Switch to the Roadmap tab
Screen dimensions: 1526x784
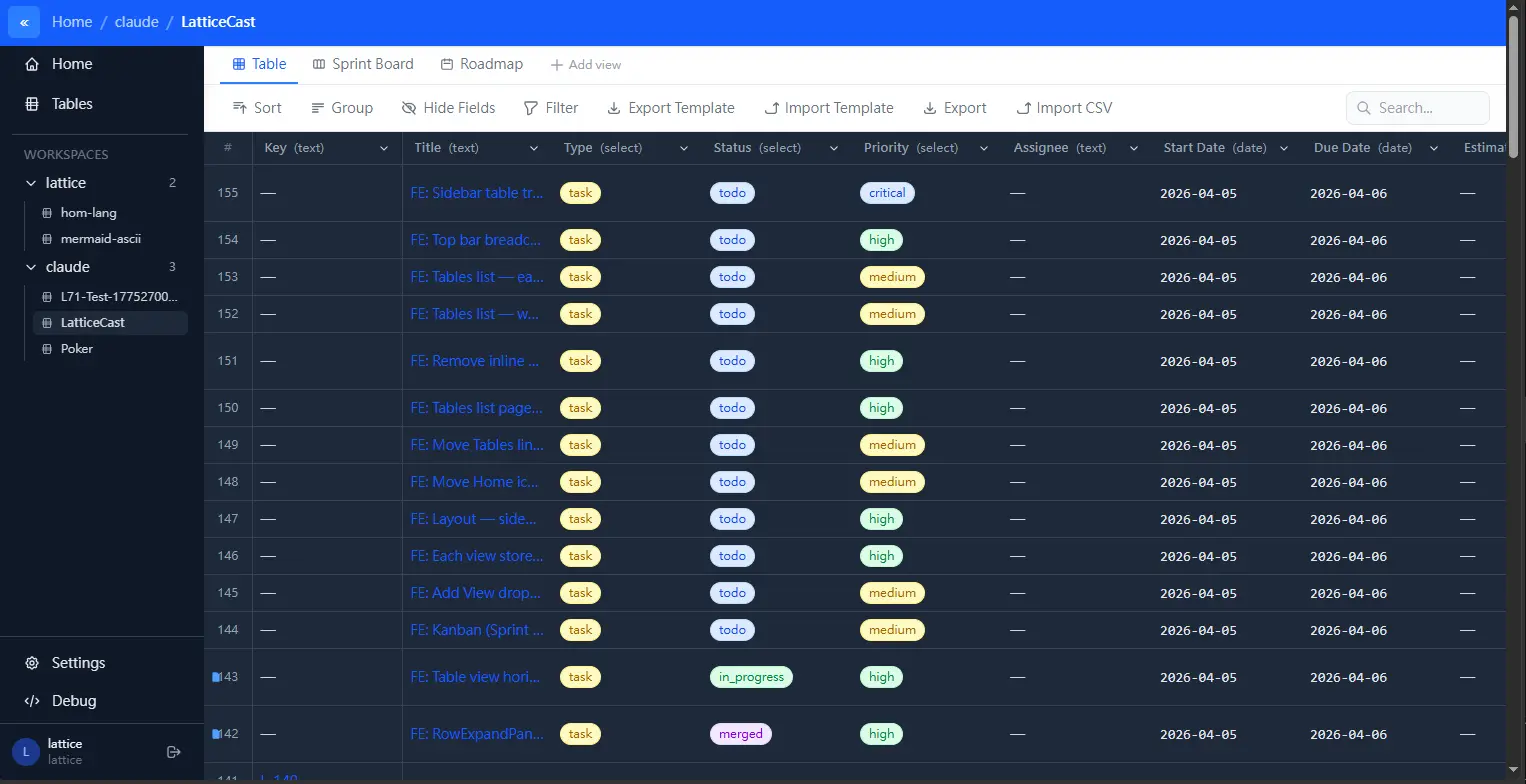pos(481,64)
